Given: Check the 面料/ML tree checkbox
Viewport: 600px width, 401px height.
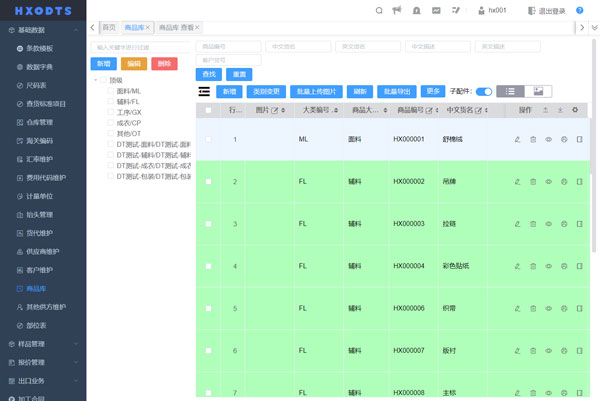Looking at the screenshot, I should pyautogui.click(x=111, y=91).
